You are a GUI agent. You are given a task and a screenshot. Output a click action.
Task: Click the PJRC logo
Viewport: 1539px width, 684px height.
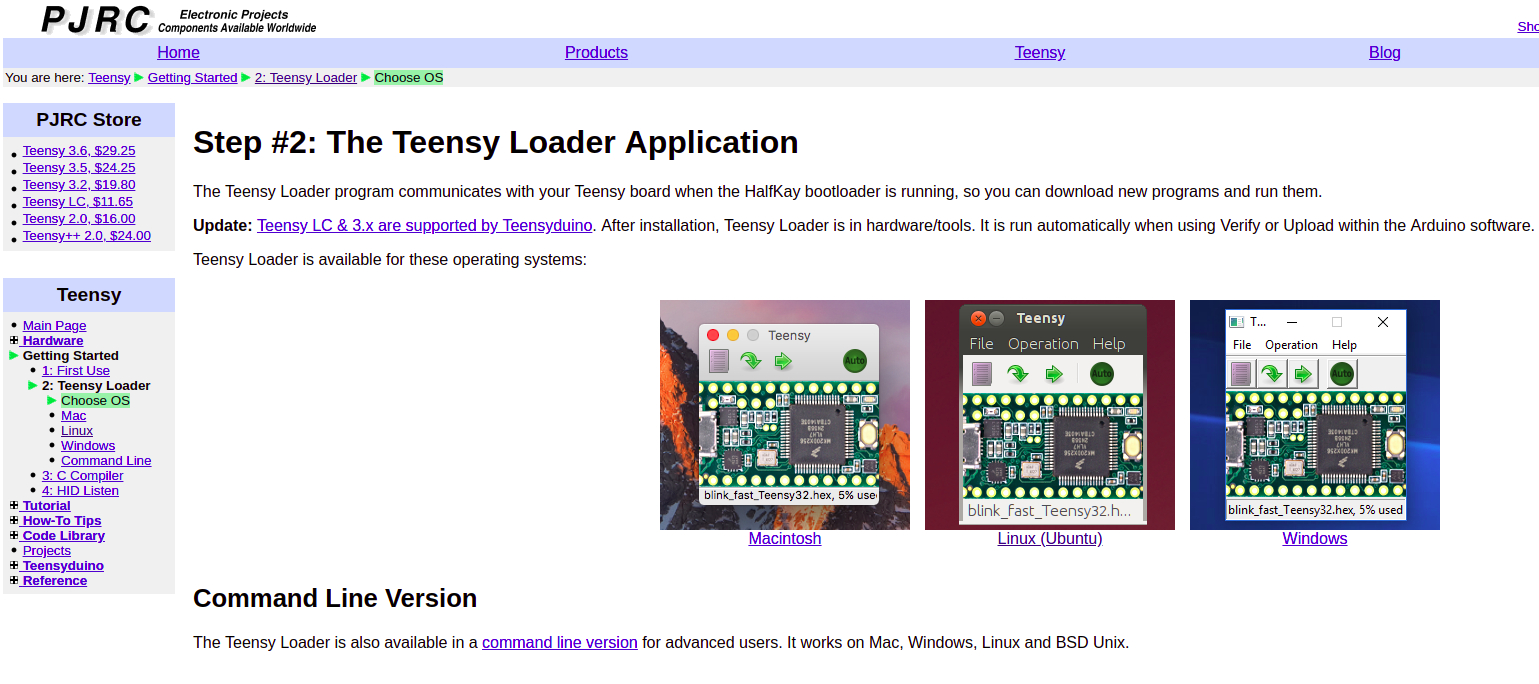click(x=97, y=19)
